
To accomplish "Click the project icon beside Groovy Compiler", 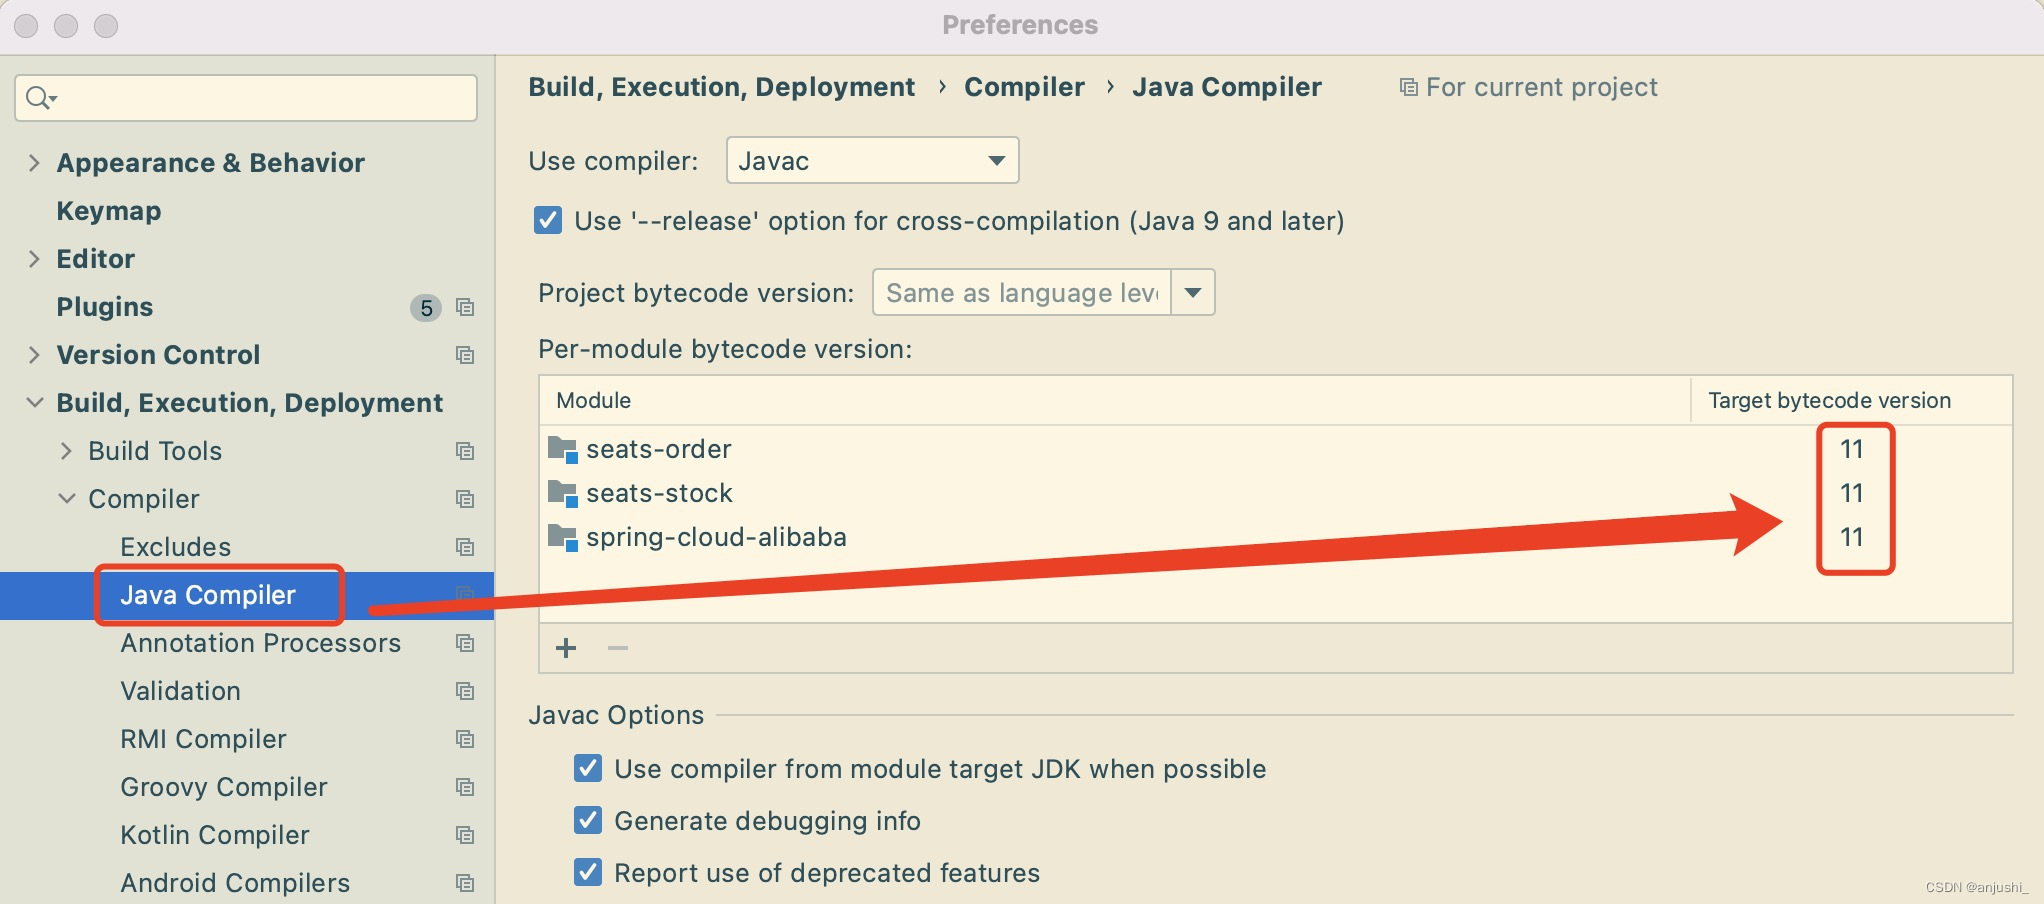I will pyautogui.click(x=465, y=787).
